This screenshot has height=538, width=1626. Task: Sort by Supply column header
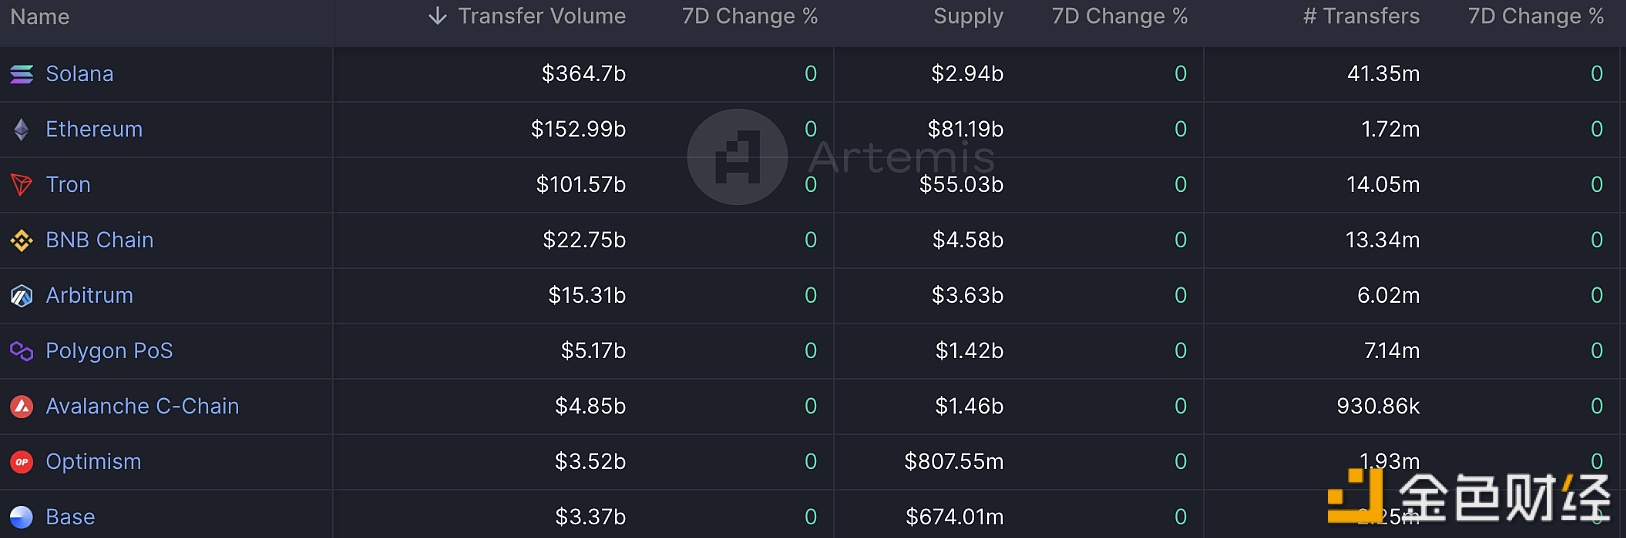[968, 16]
